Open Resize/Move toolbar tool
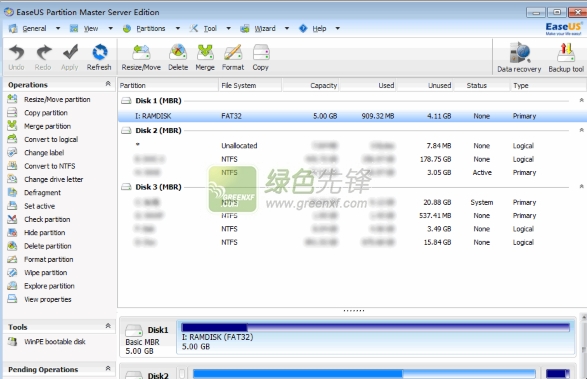Image resolution: width=587 pixels, height=379 pixels. coord(141,57)
